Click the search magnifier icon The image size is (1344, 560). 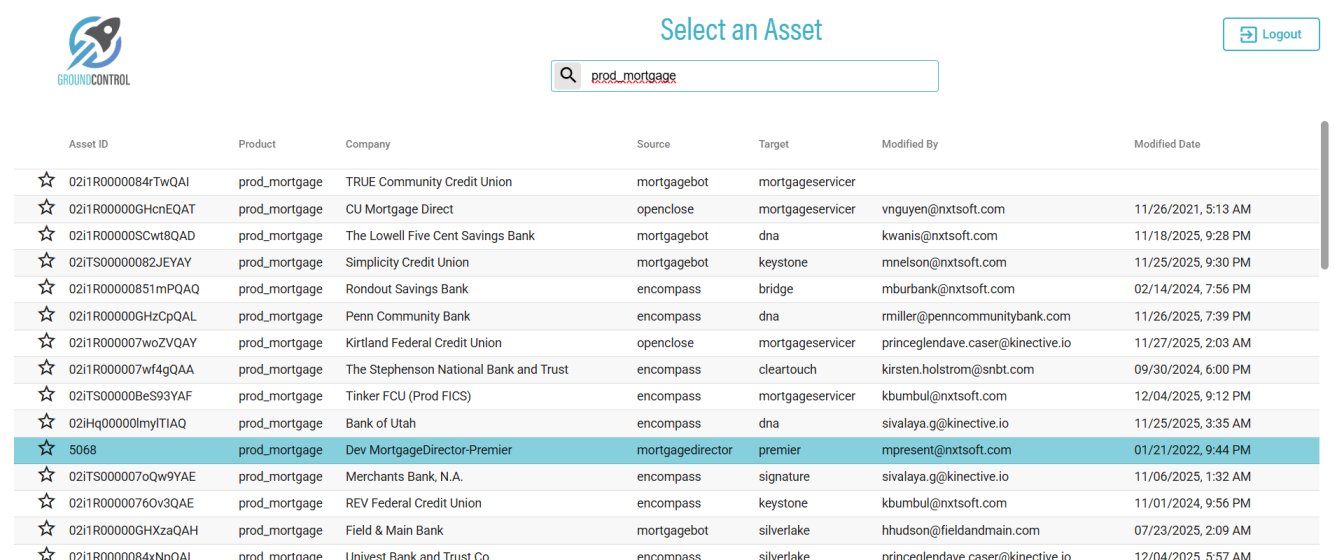point(567,75)
